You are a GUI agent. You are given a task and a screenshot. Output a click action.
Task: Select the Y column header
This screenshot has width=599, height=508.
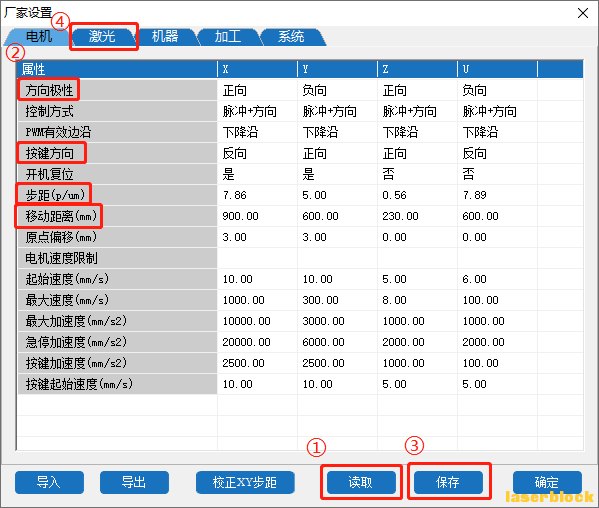pyautogui.click(x=337, y=69)
